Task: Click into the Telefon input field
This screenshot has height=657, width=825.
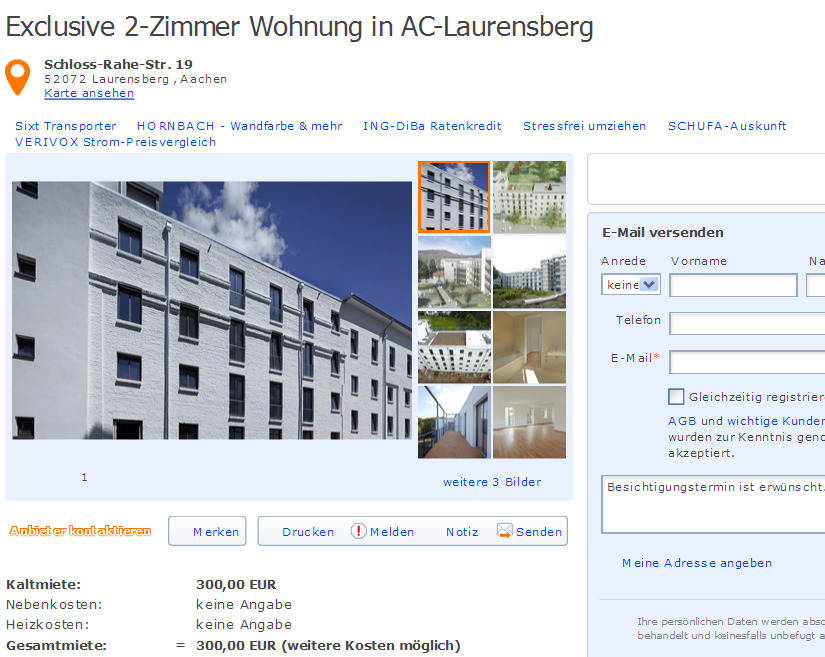Action: coord(747,324)
